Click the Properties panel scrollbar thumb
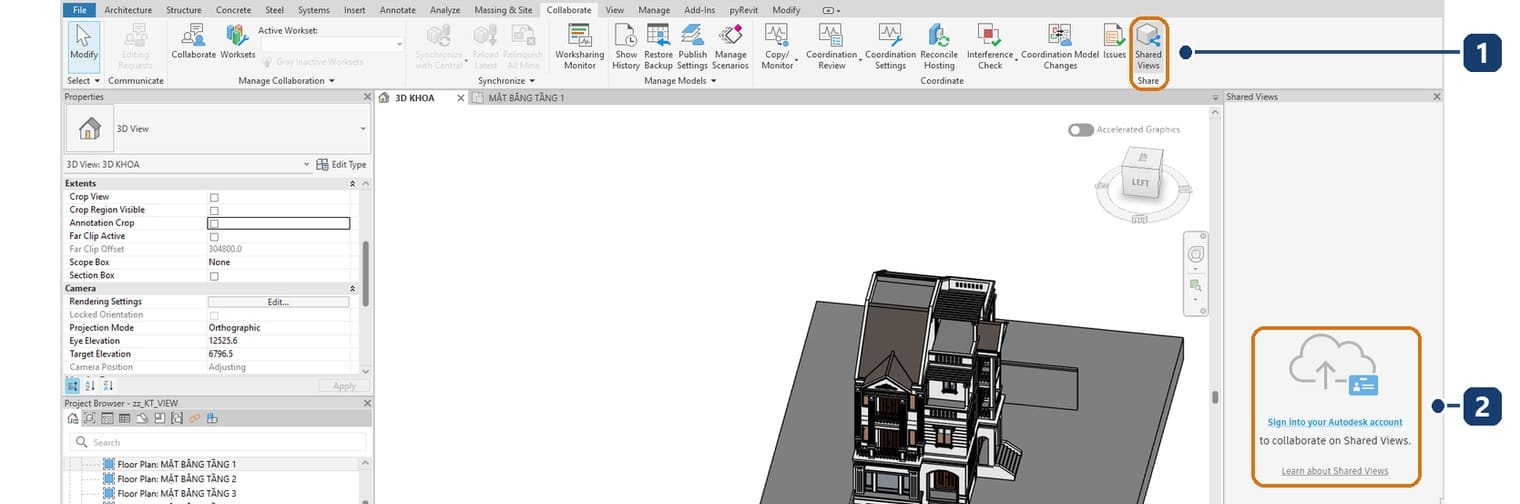This screenshot has width=1520, height=504. coord(365,273)
